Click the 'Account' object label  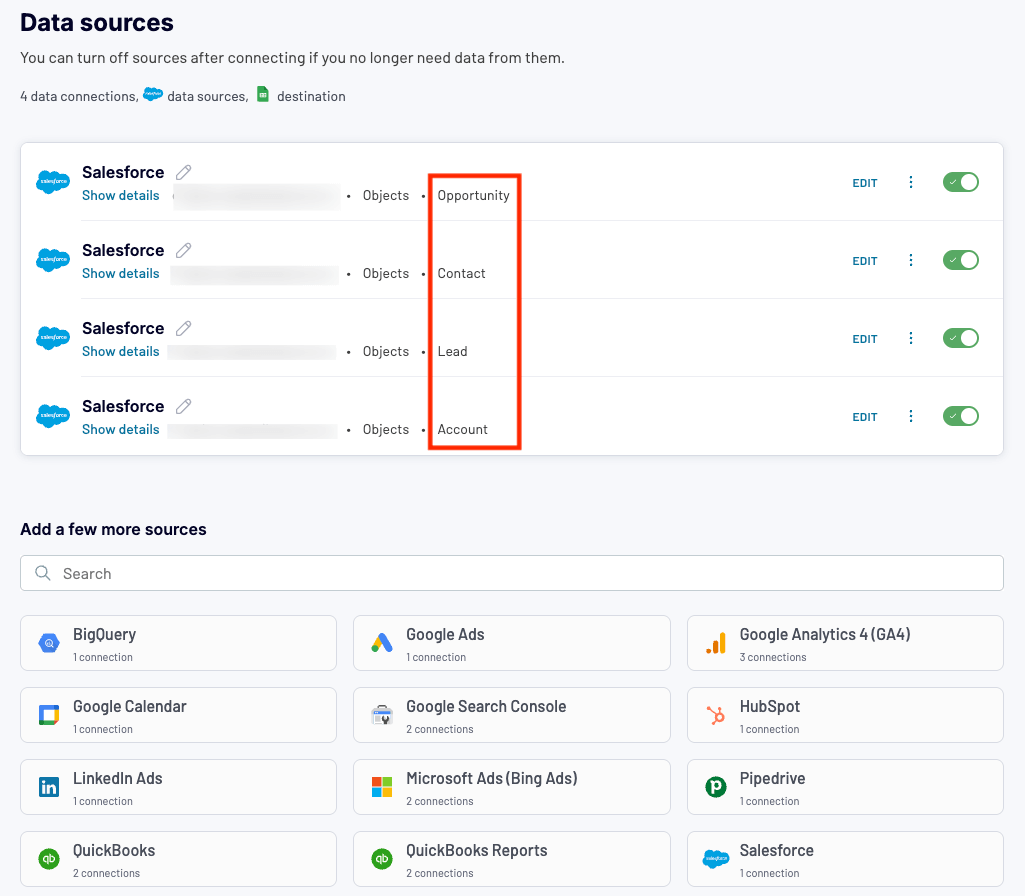[x=462, y=429]
